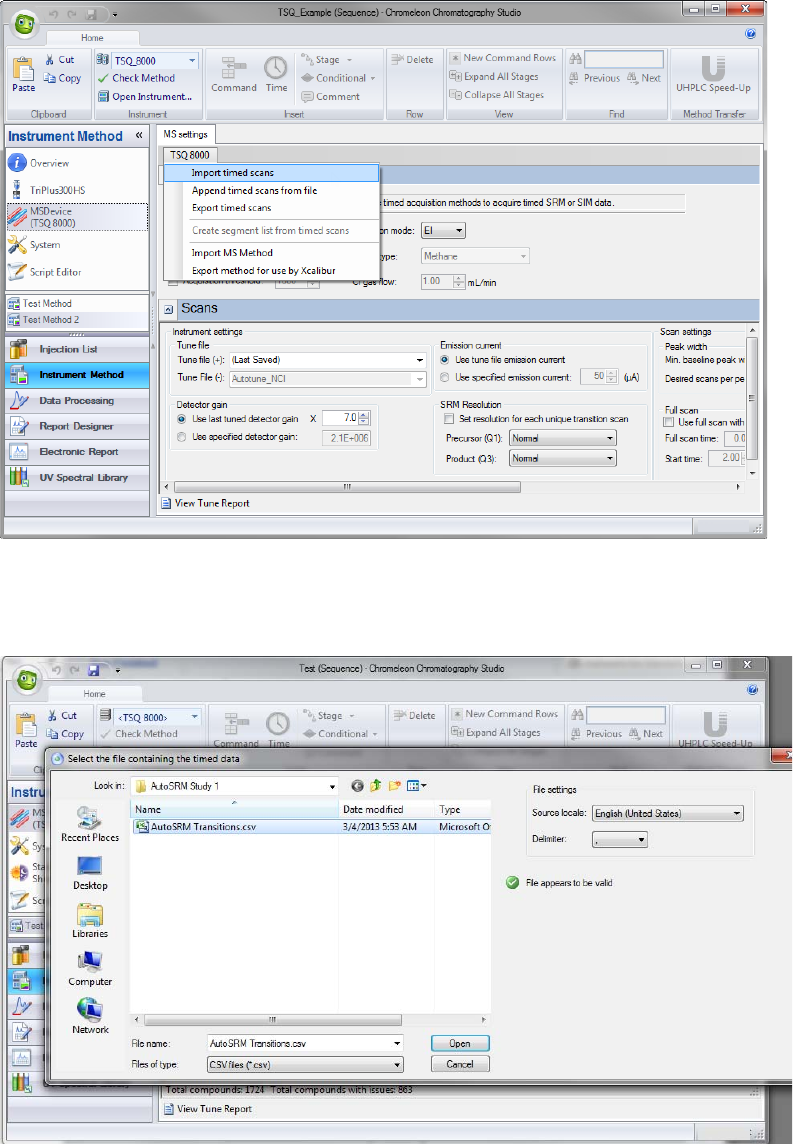Run Check Method in top window

coord(136,78)
